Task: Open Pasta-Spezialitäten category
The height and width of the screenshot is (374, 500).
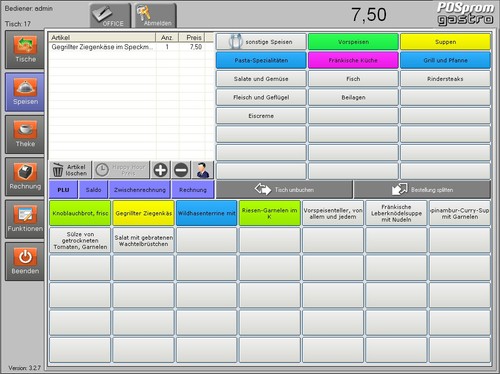Action: [x=261, y=60]
